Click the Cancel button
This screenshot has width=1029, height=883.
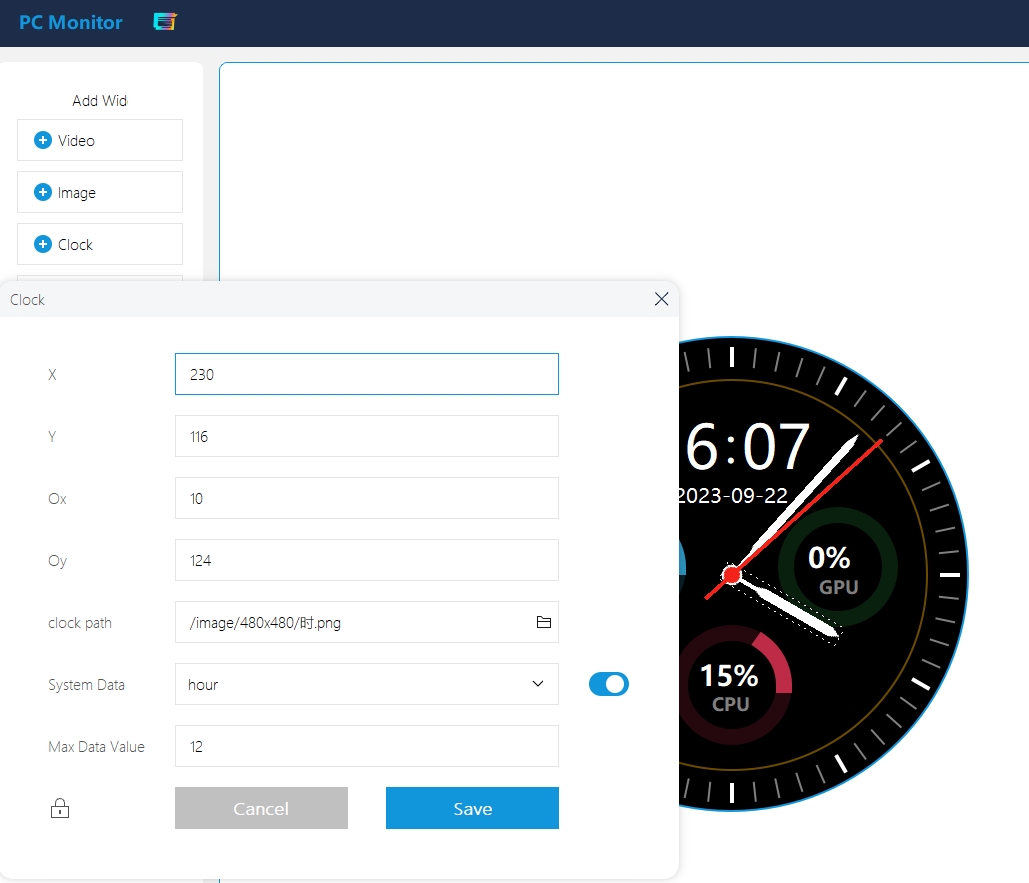[x=261, y=808]
